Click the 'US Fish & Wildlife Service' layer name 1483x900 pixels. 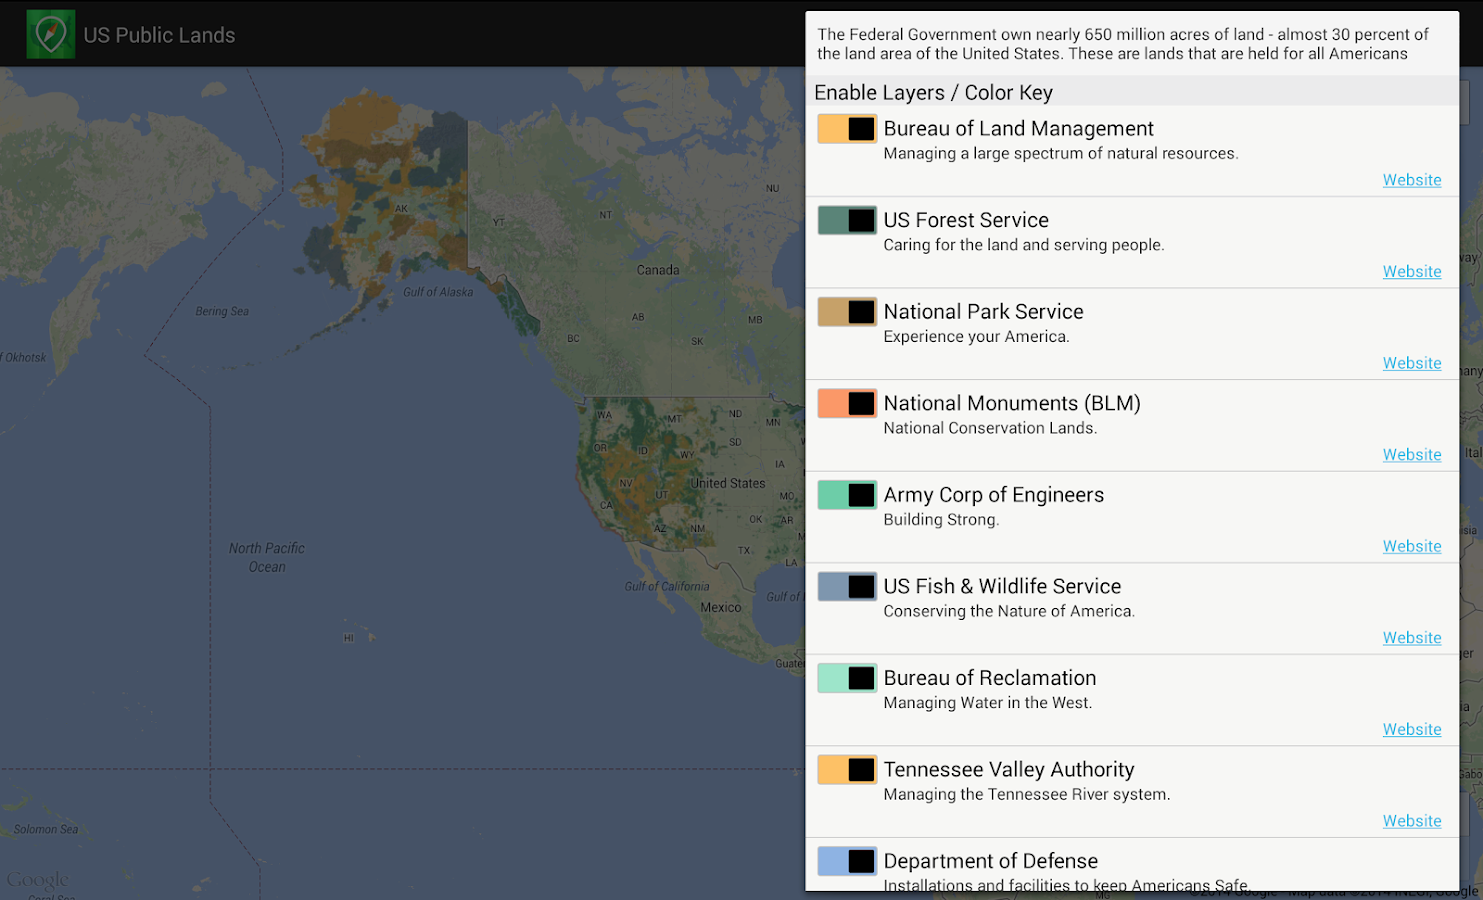point(1002,586)
